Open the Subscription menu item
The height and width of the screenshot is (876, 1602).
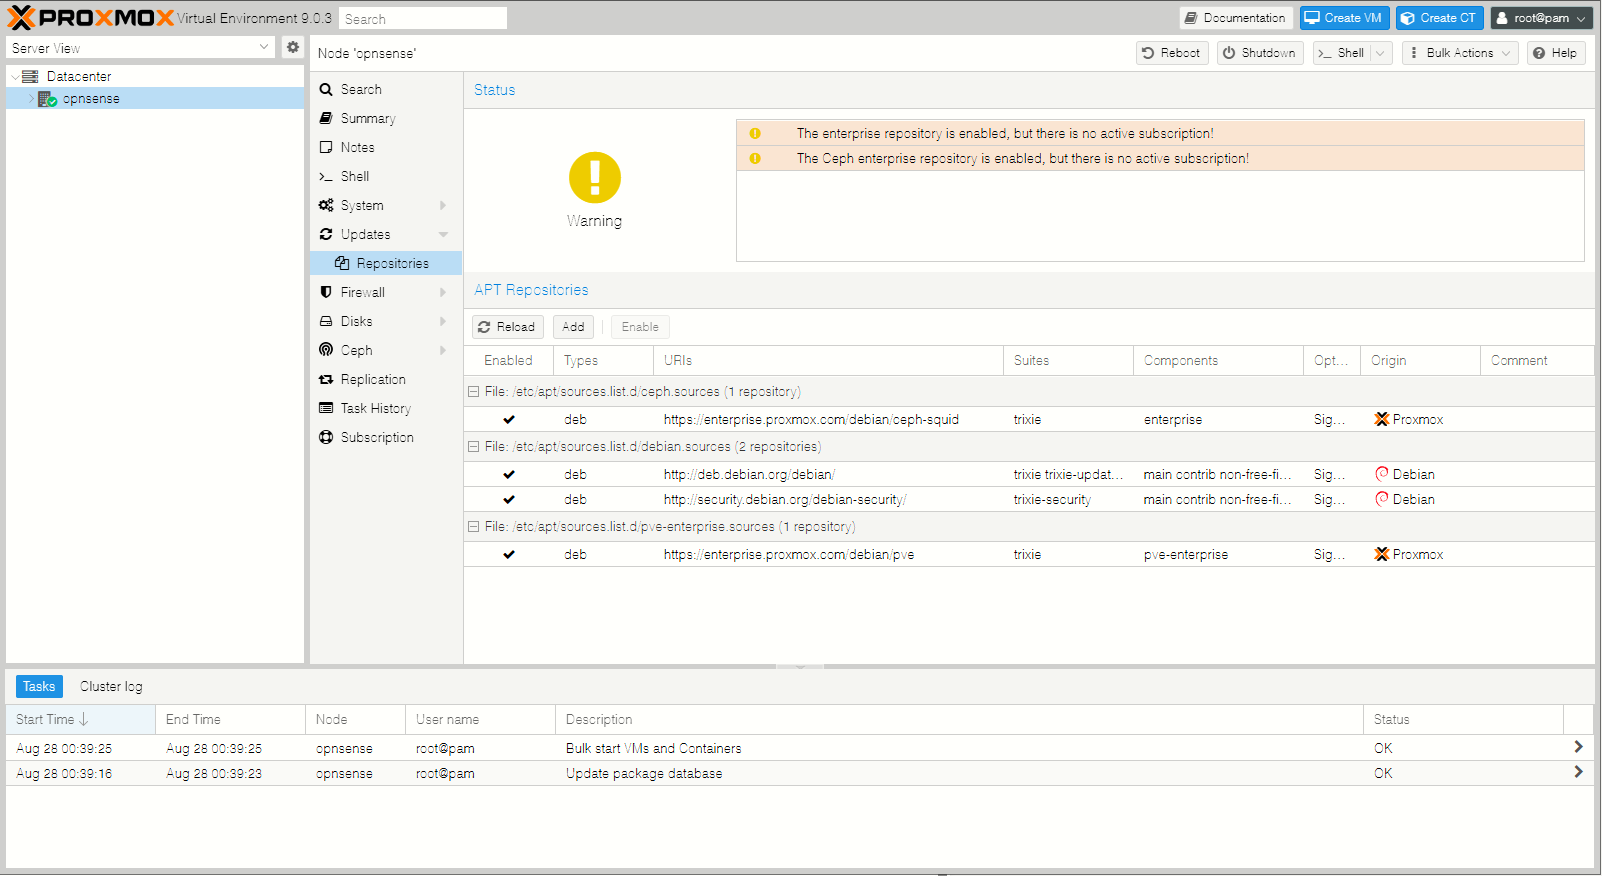[386, 437]
